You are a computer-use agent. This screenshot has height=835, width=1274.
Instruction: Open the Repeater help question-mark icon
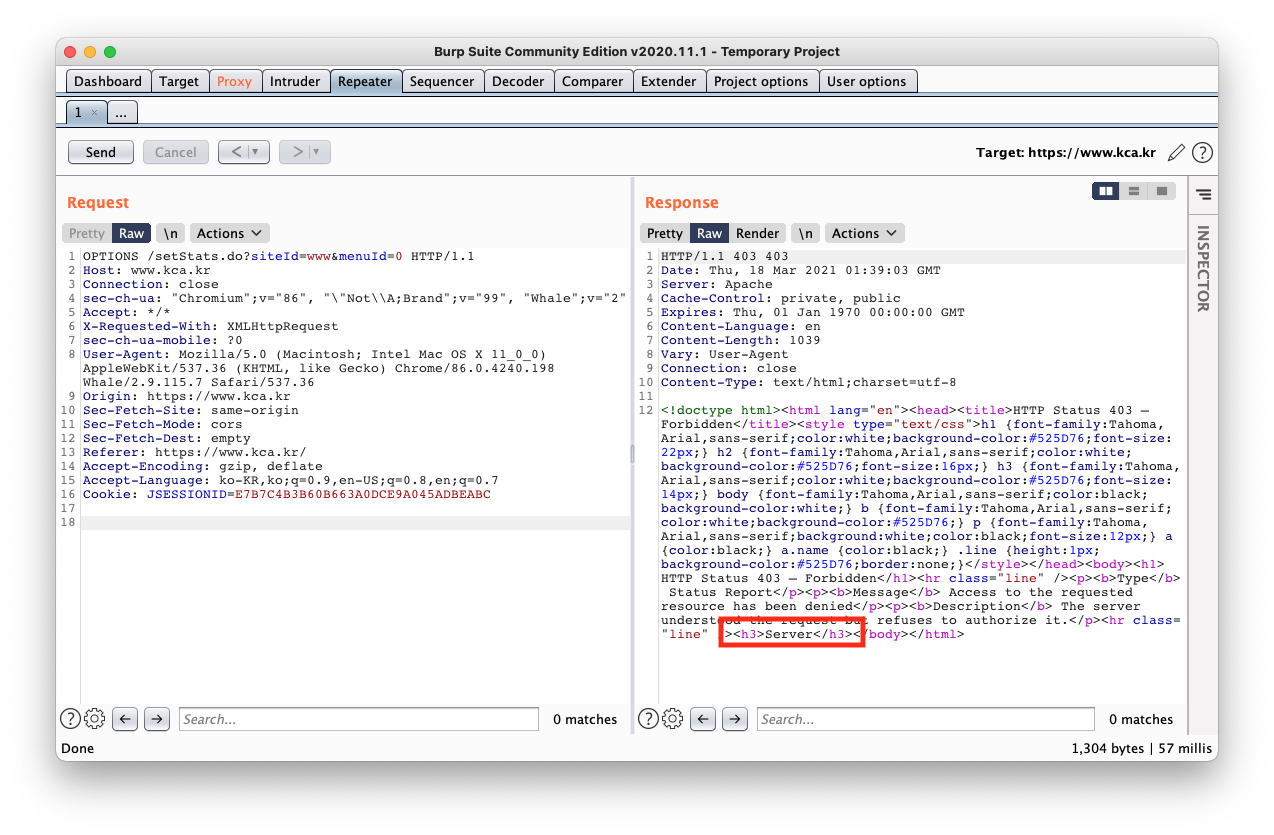pyautogui.click(x=1203, y=153)
